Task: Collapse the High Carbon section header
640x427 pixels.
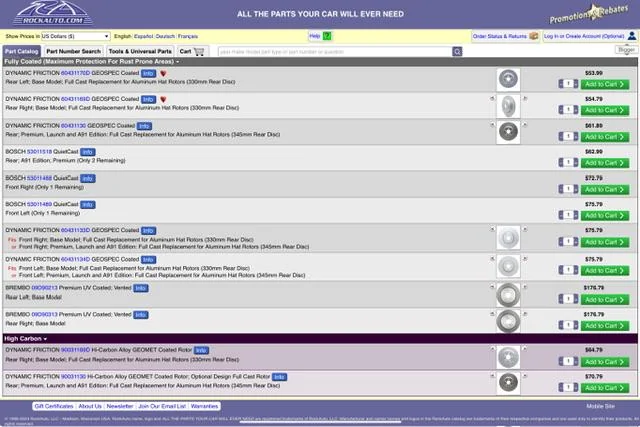Action: coord(26,338)
